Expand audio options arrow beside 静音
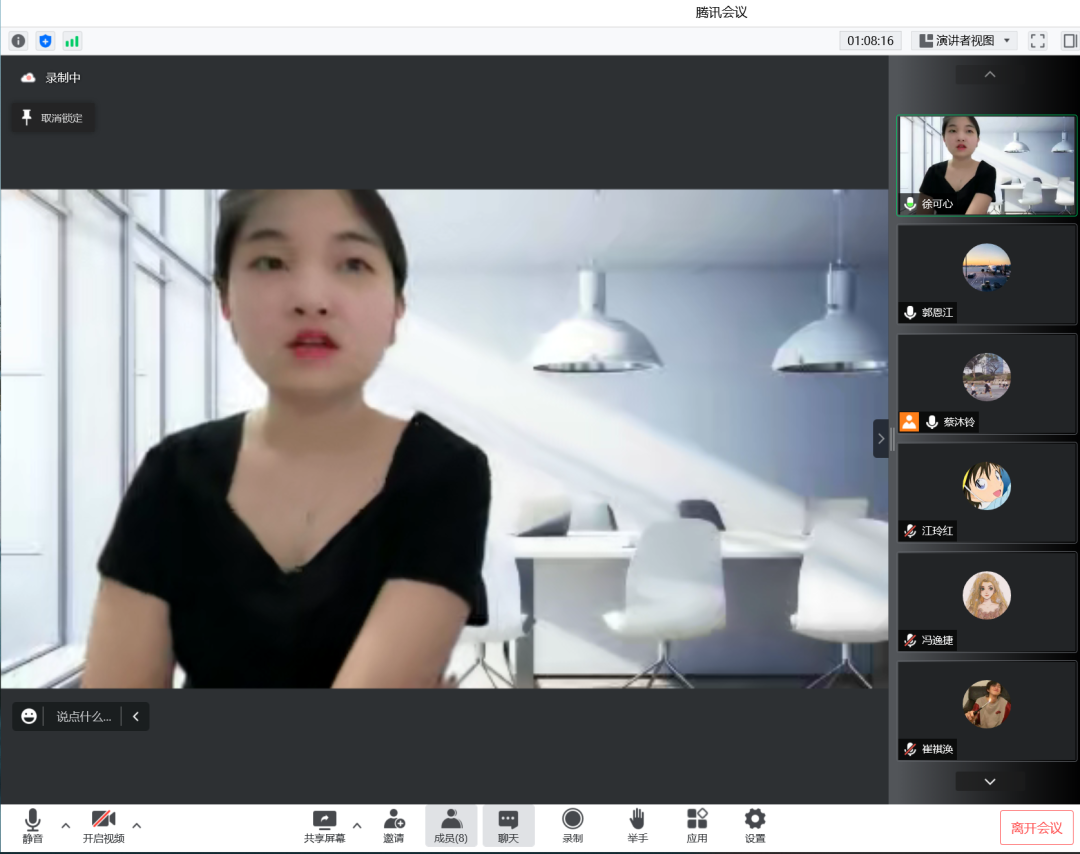The image size is (1080, 854). (66, 825)
